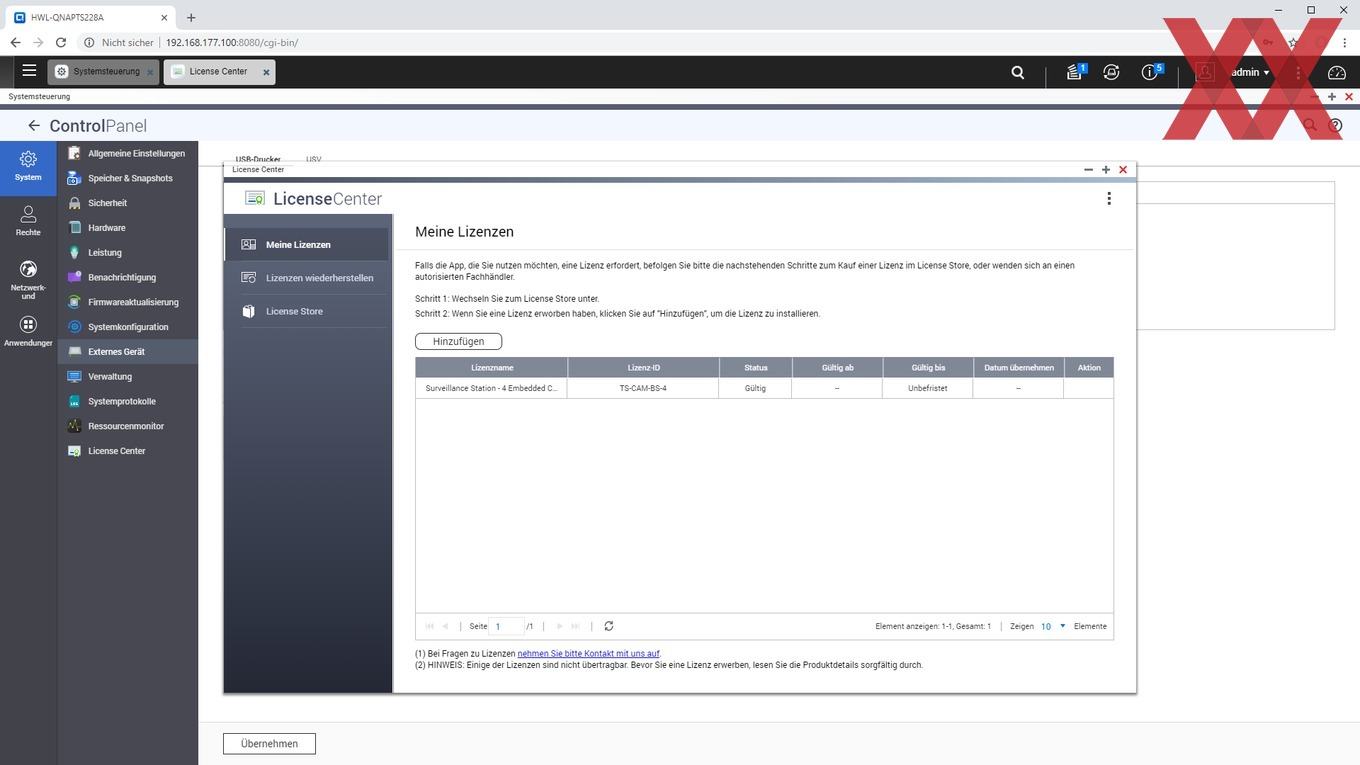This screenshot has width=1360, height=765.
Task: Open Systemkonfiguration
Action: coord(127,327)
